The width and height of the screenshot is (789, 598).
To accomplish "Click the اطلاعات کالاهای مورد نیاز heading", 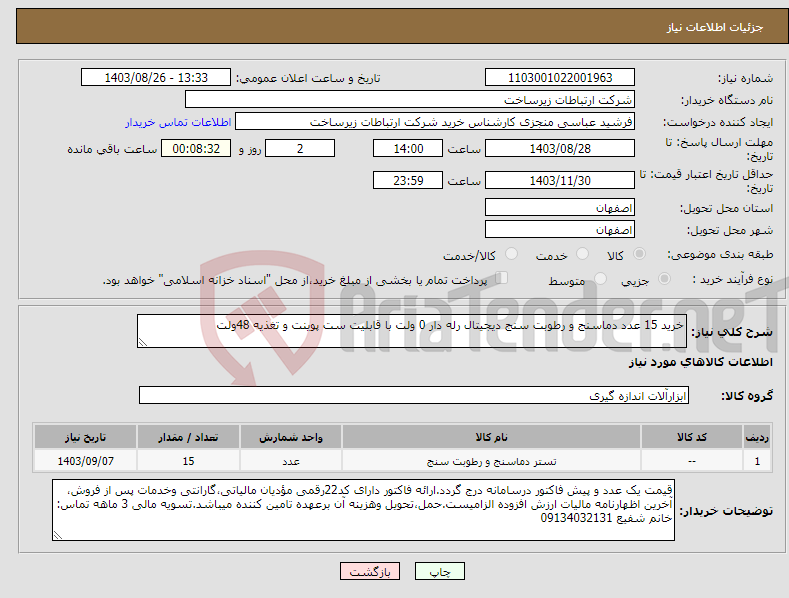I will [700, 362].
